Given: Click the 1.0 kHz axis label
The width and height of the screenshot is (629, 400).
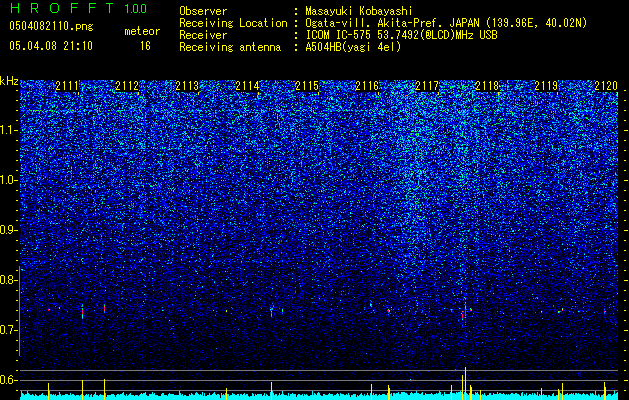Looking at the screenshot, I should click(9, 180).
